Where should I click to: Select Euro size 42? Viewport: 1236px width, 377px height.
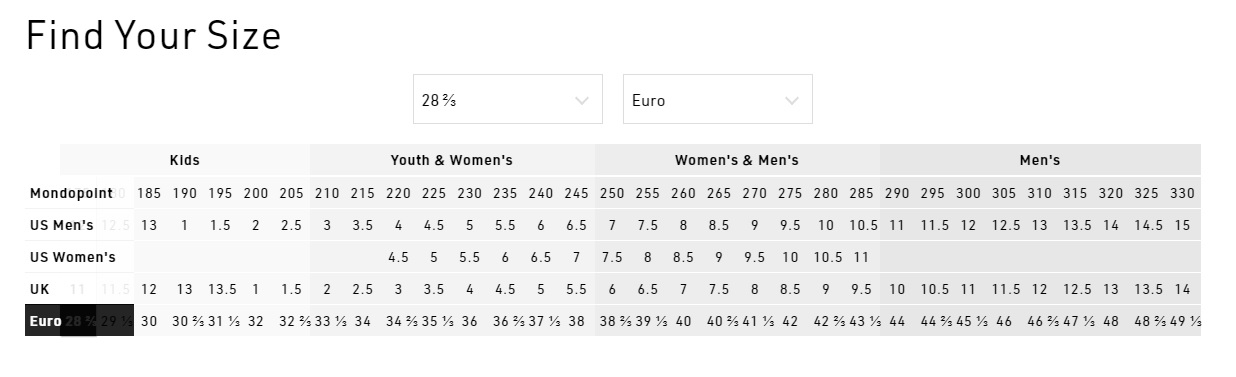coord(790,321)
